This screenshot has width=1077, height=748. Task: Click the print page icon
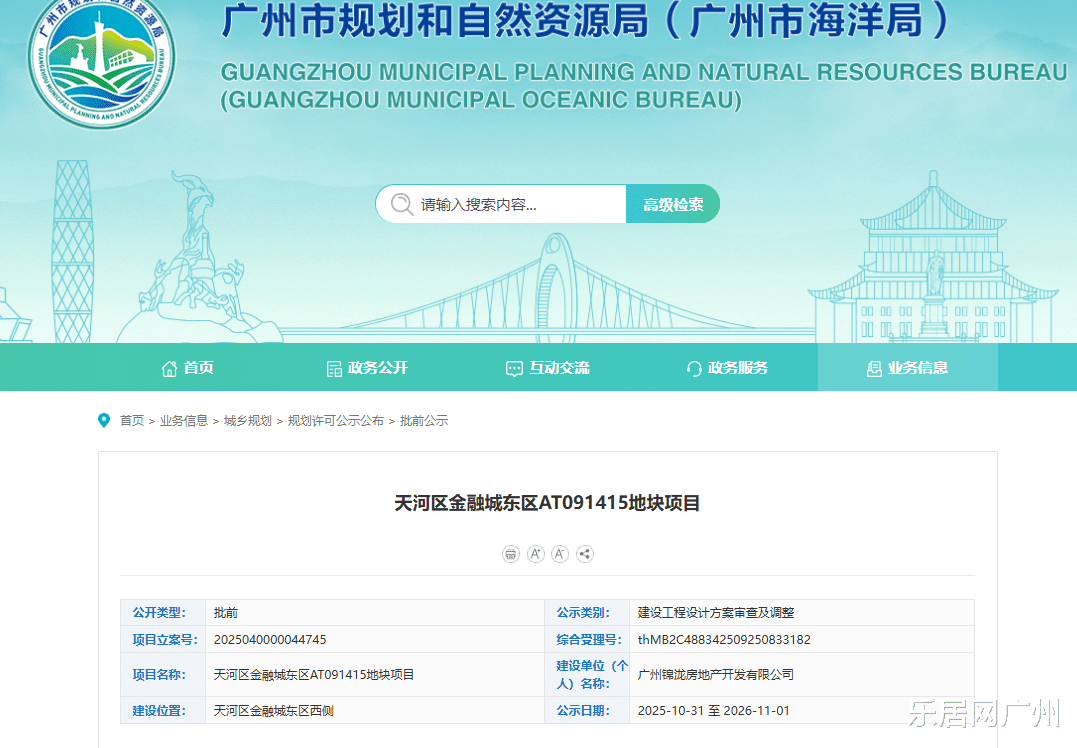[511, 554]
